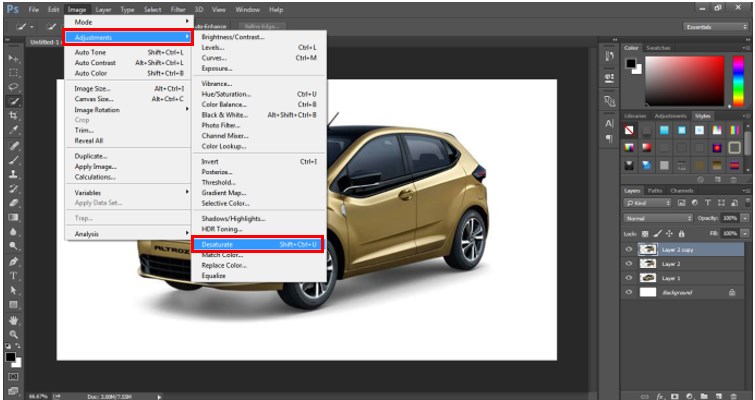Hide the Background layer
The height and width of the screenshot is (400, 755).
[629, 292]
